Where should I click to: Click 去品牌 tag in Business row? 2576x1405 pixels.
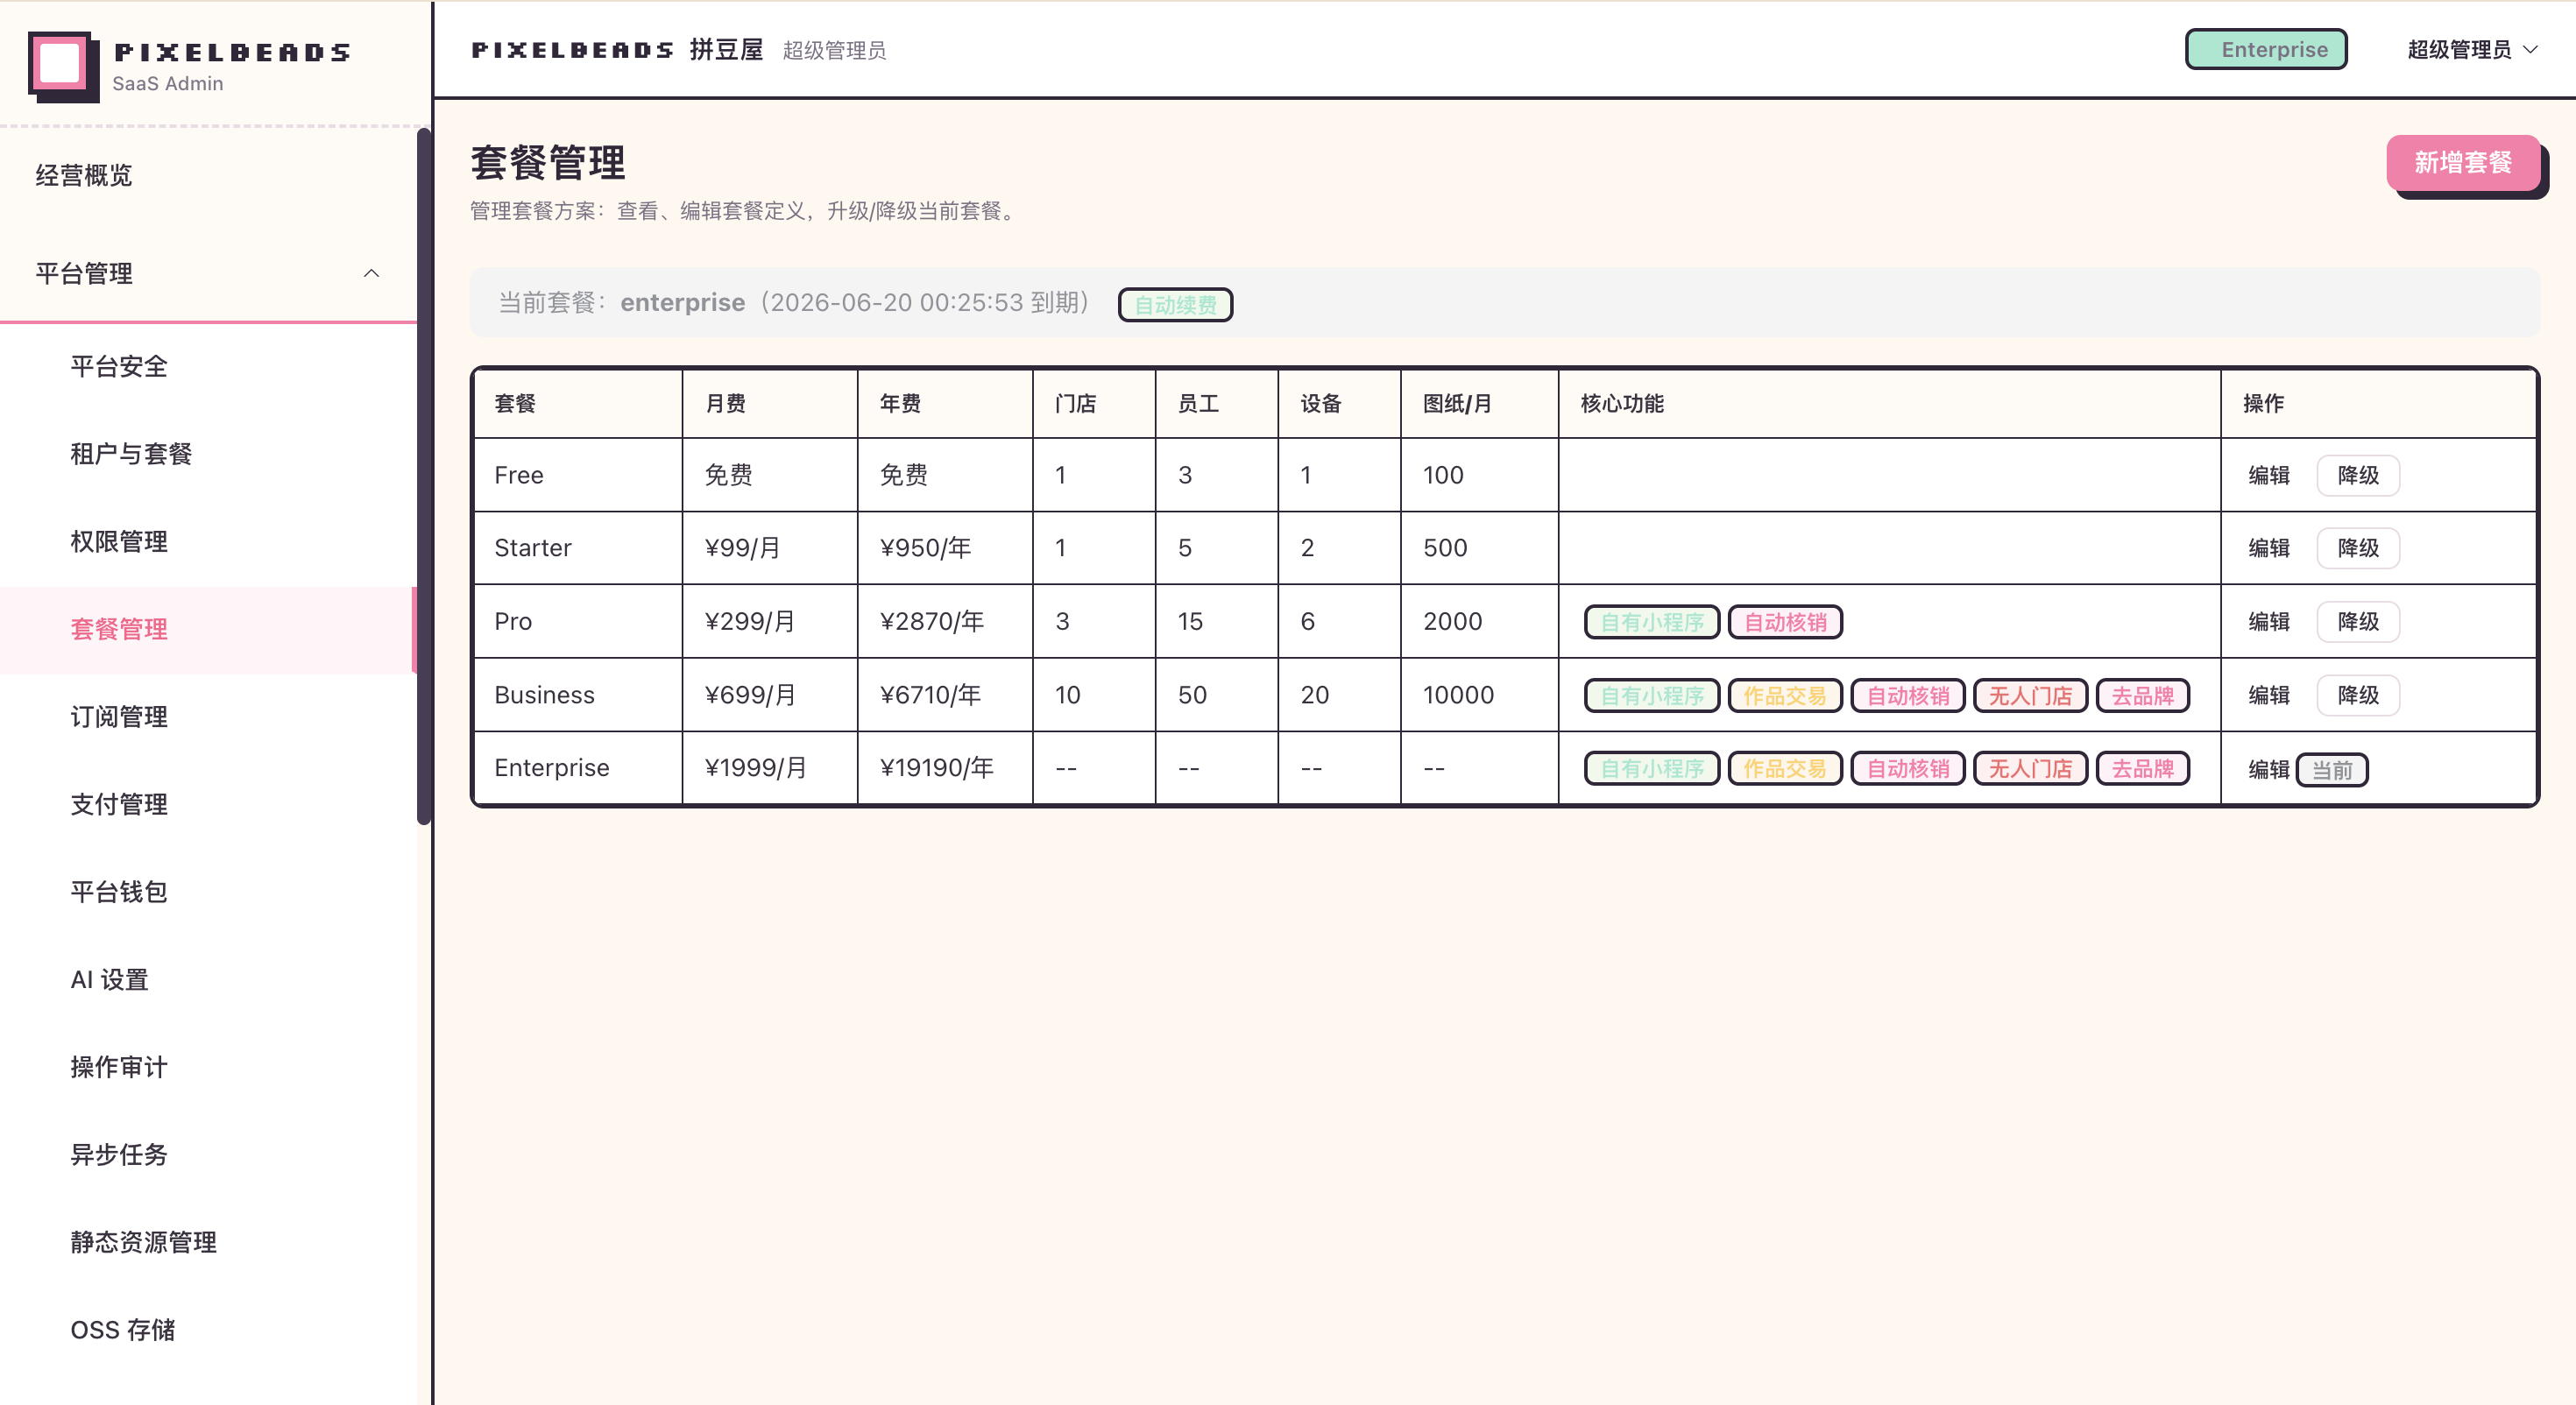(x=2142, y=695)
